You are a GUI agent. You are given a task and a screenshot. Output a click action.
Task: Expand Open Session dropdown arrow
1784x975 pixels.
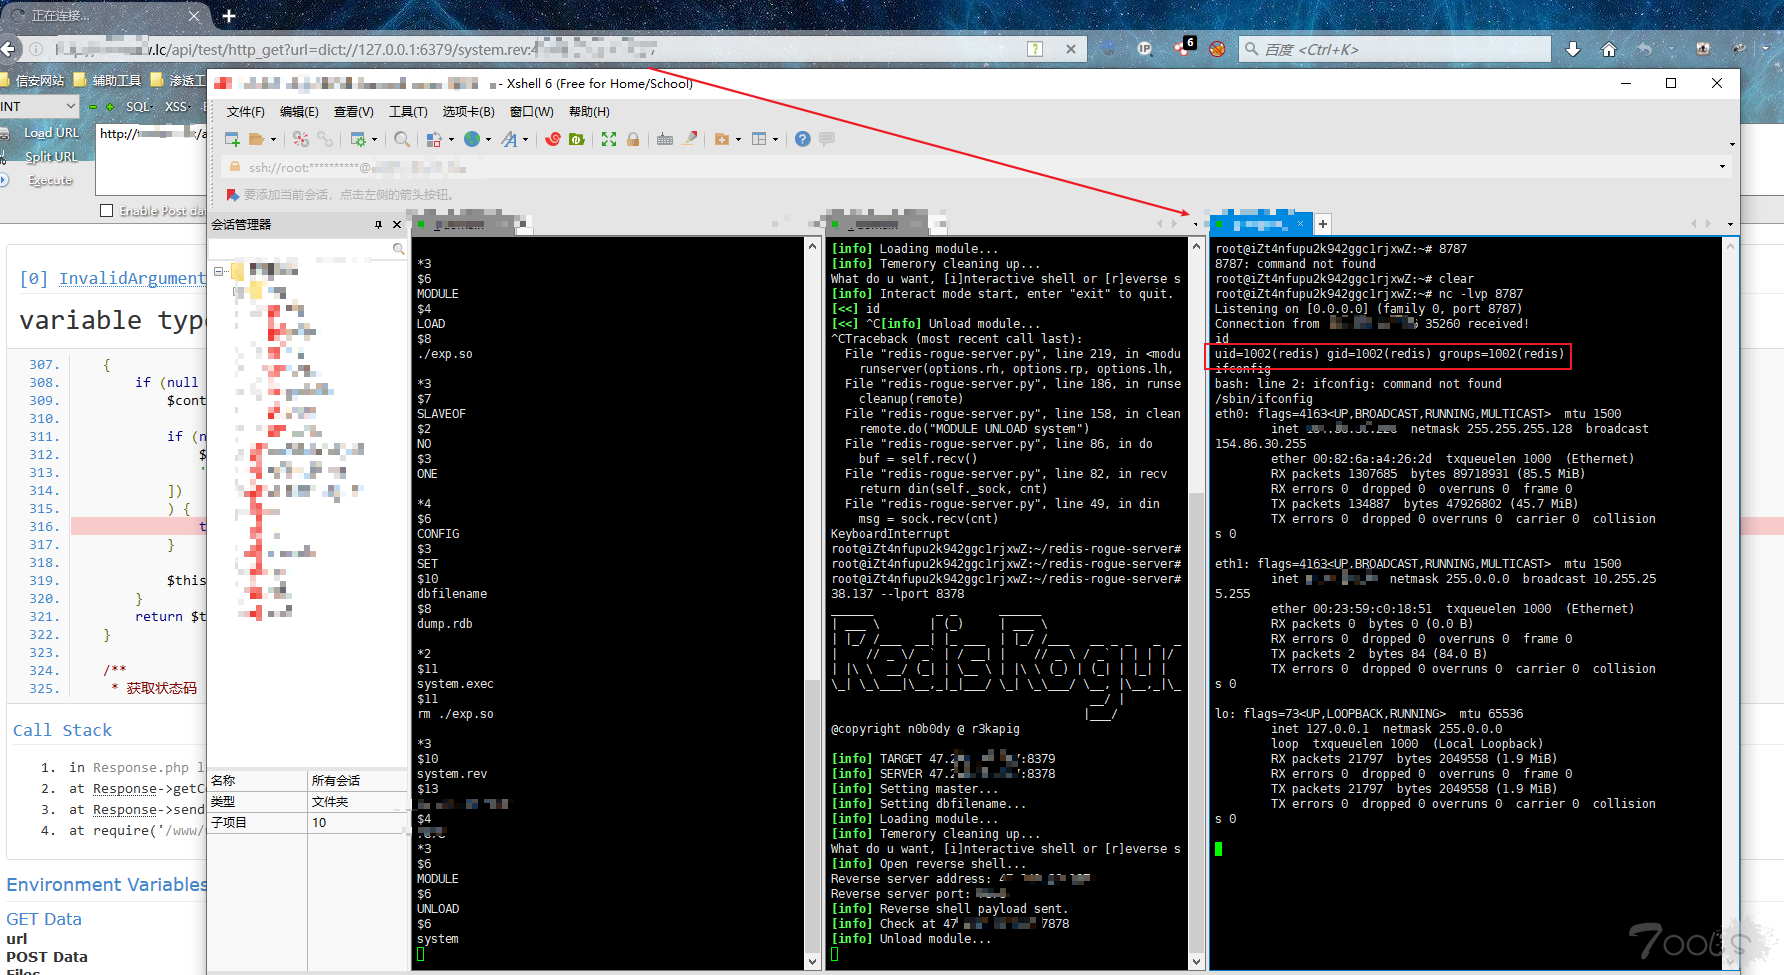pos(273,140)
